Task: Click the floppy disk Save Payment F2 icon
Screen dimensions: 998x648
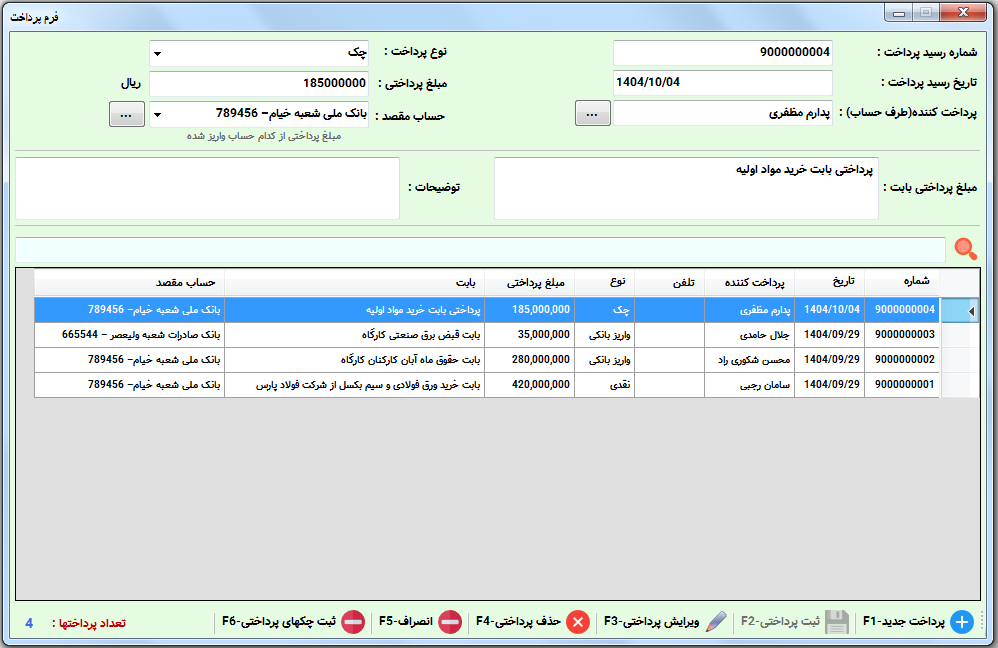Action: point(836,622)
